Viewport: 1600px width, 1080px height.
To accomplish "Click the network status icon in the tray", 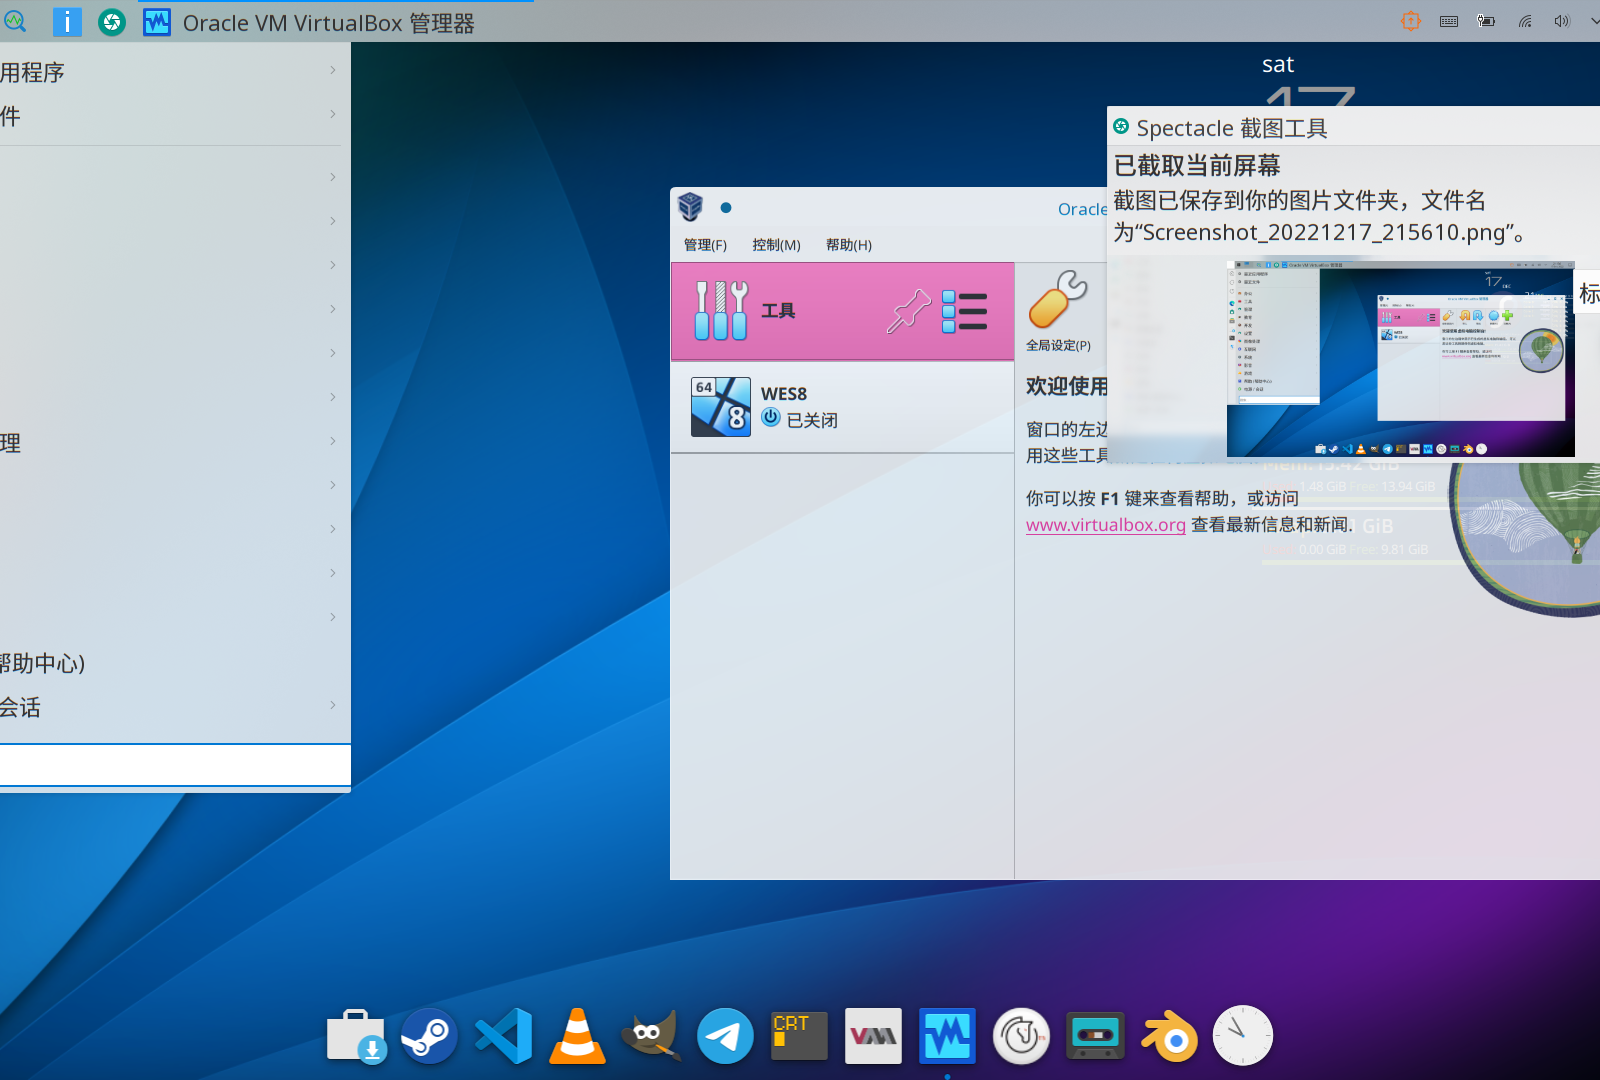I will [x=1524, y=21].
